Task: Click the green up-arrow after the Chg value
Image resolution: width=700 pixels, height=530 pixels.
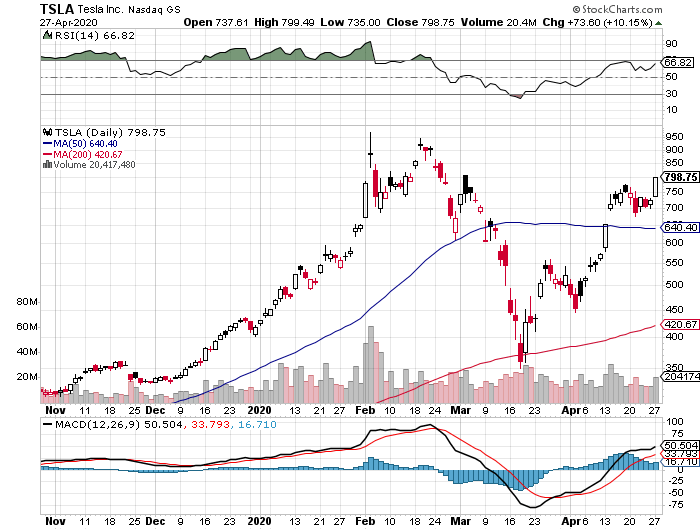Action: click(x=658, y=23)
